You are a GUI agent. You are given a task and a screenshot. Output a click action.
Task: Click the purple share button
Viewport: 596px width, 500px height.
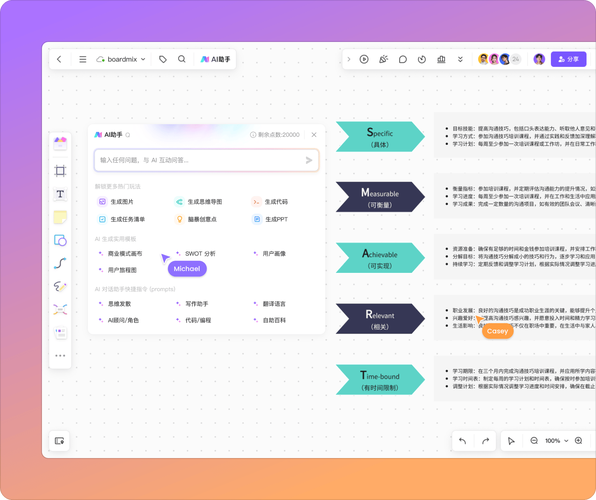click(x=568, y=59)
